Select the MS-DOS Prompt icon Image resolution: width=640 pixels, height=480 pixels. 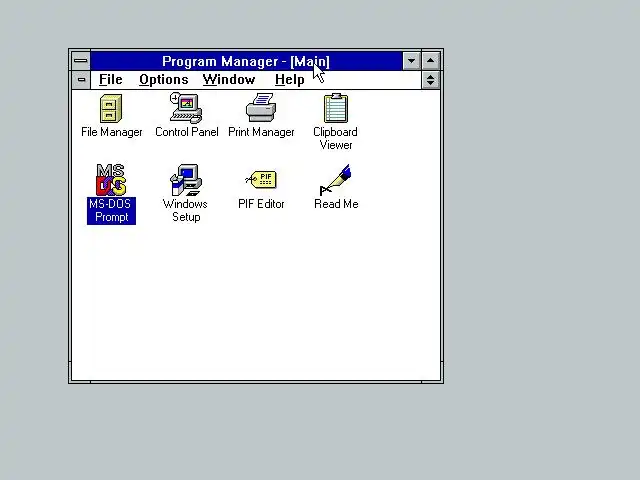[111, 180]
